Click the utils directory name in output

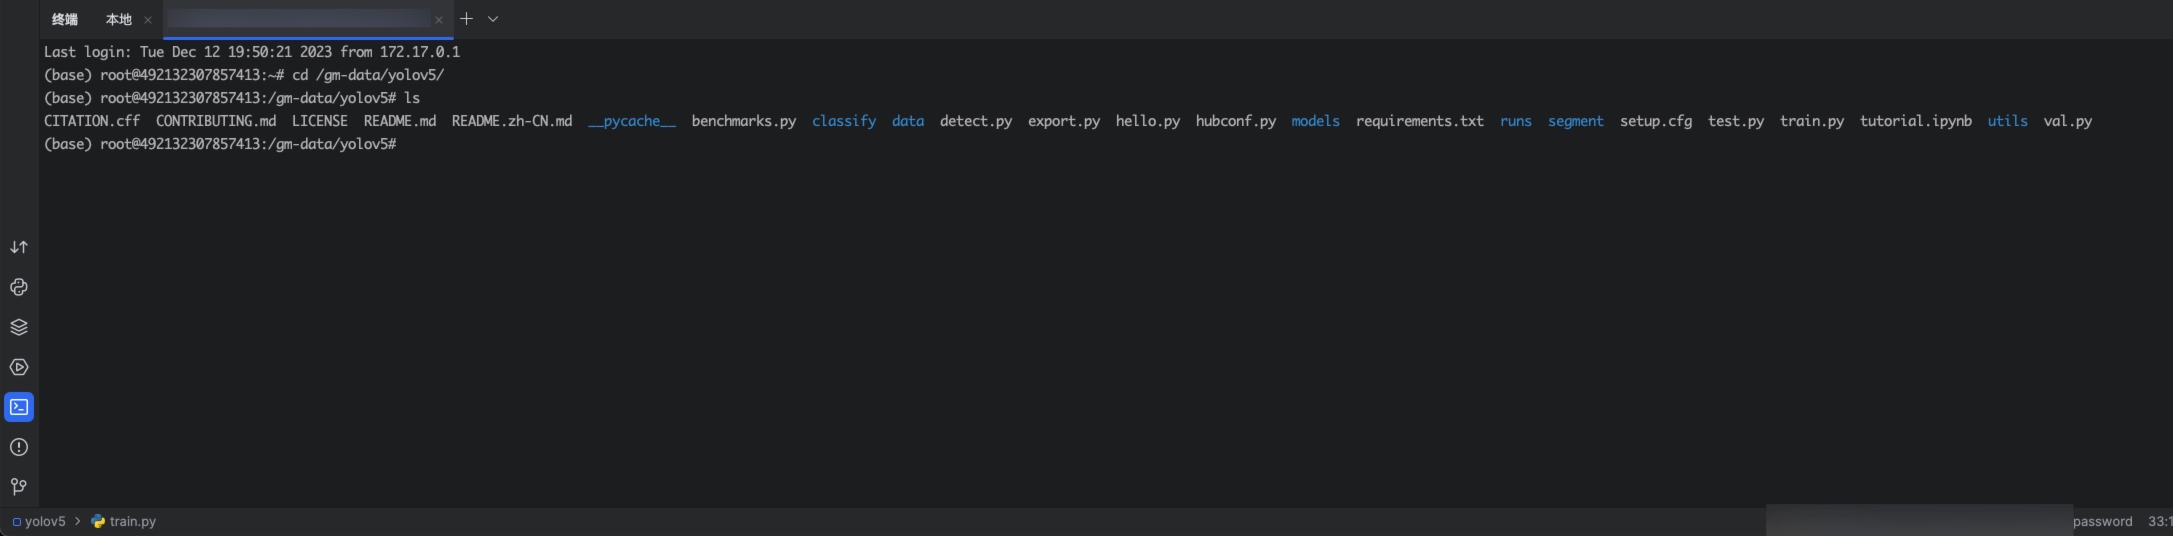pos(2008,121)
